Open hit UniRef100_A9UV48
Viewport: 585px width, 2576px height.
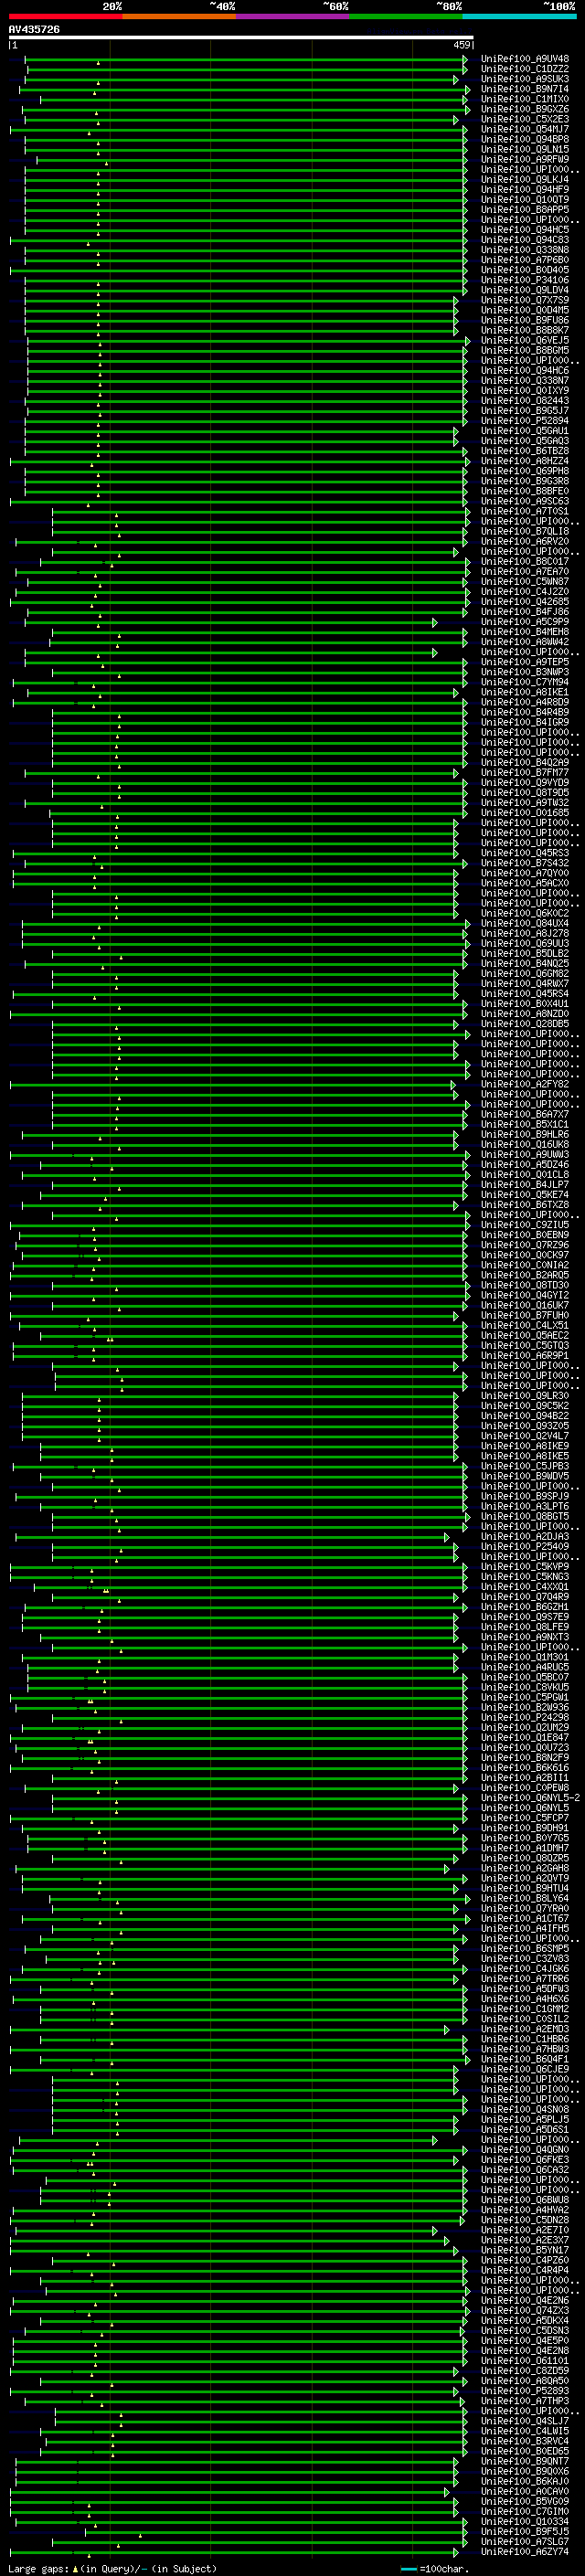click(525, 59)
